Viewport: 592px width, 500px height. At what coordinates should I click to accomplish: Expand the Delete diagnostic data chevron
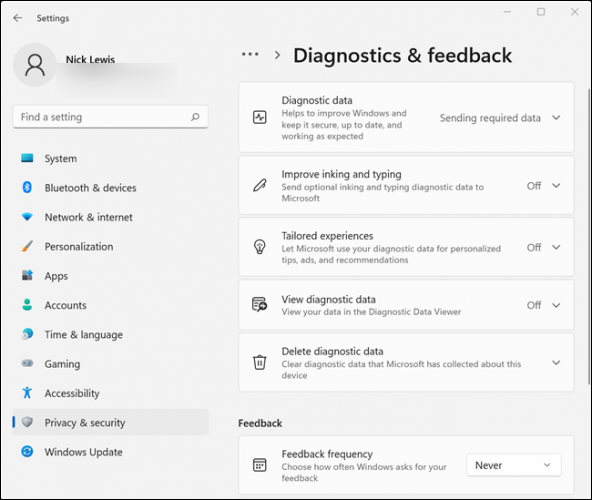click(x=556, y=363)
